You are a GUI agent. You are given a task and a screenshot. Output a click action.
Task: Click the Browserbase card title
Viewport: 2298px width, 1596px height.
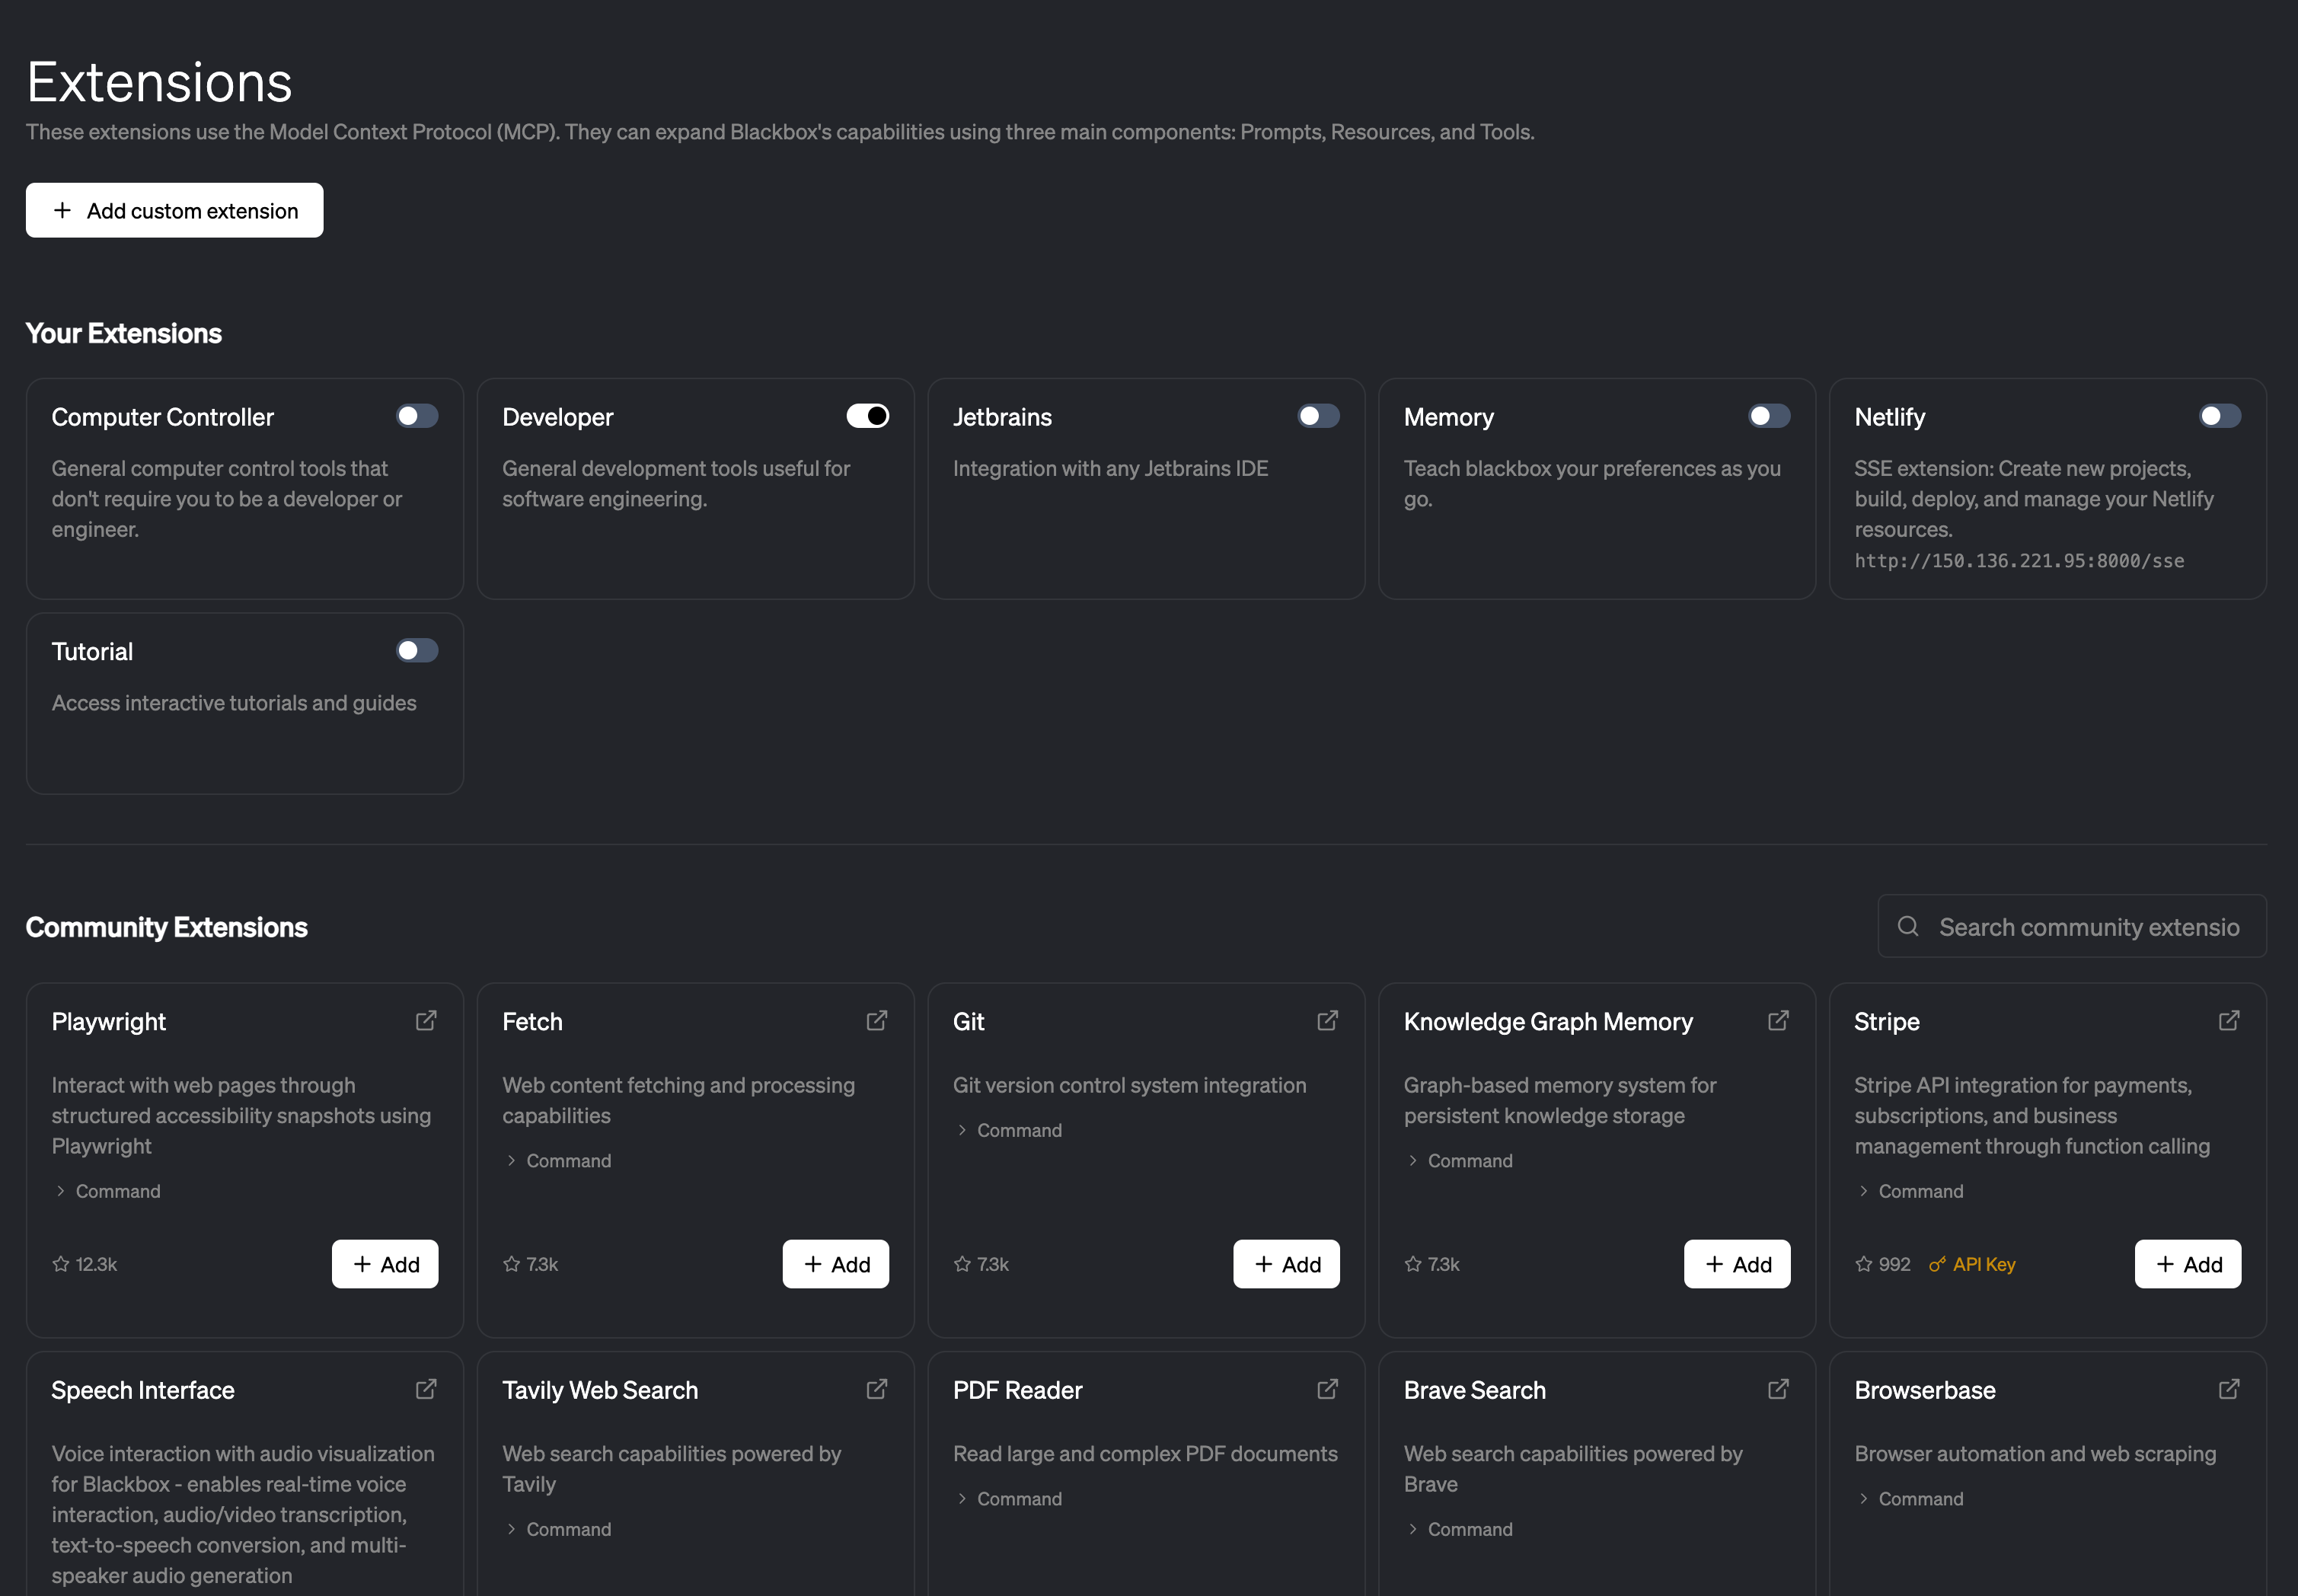click(x=1925, y=1390)
